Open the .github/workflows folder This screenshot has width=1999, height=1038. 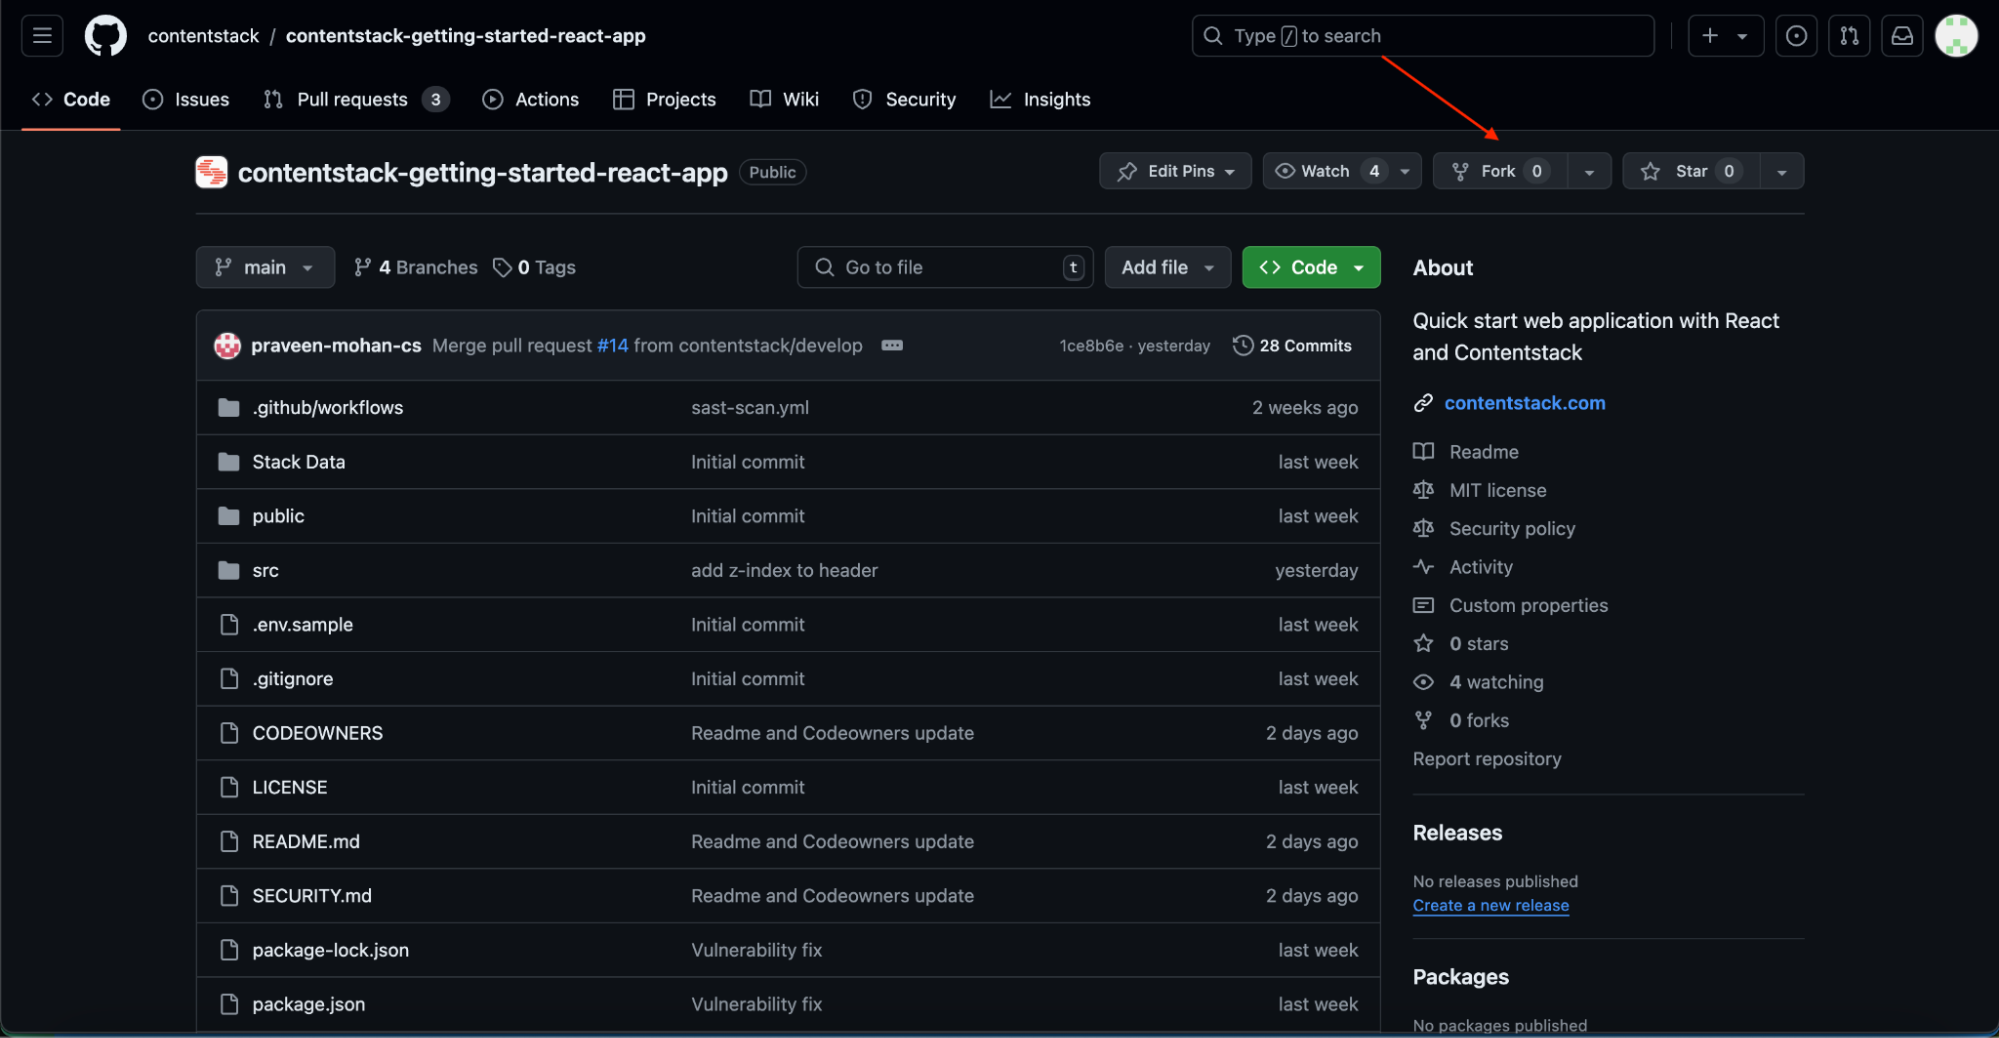point(328,407)
